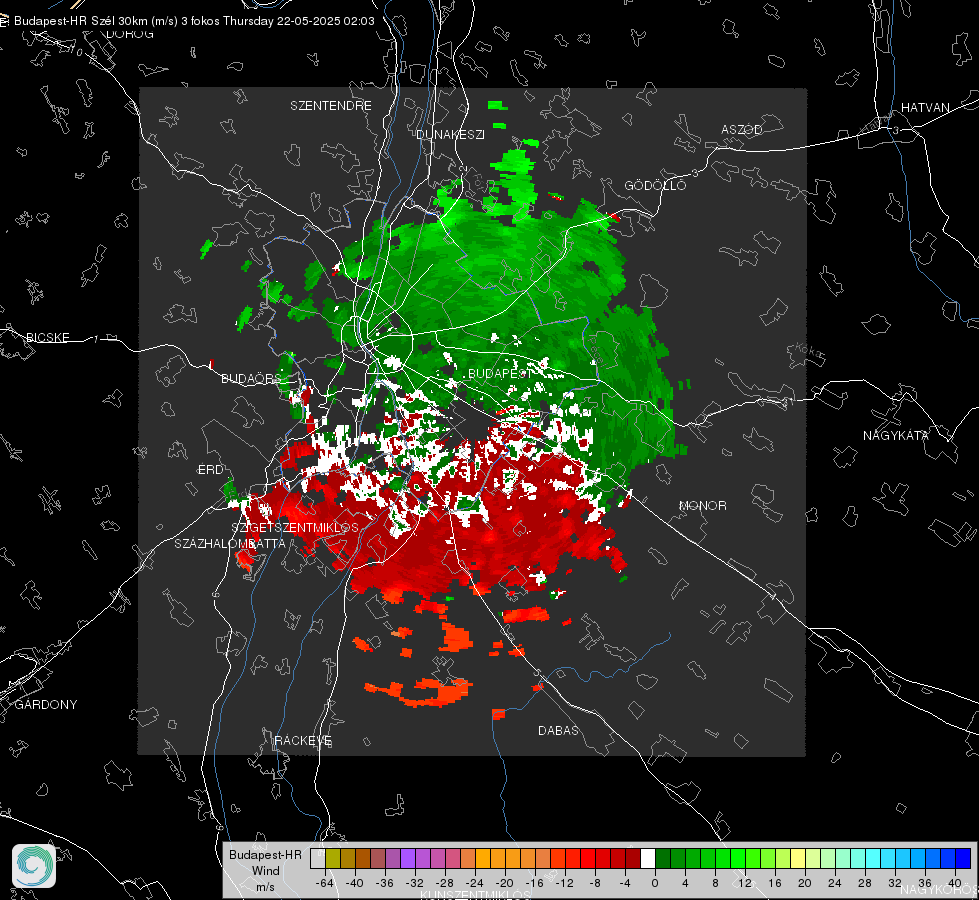Screen dimensions: 979x900
Task: Click the Wind label in the legend
Action: [265, 870]
